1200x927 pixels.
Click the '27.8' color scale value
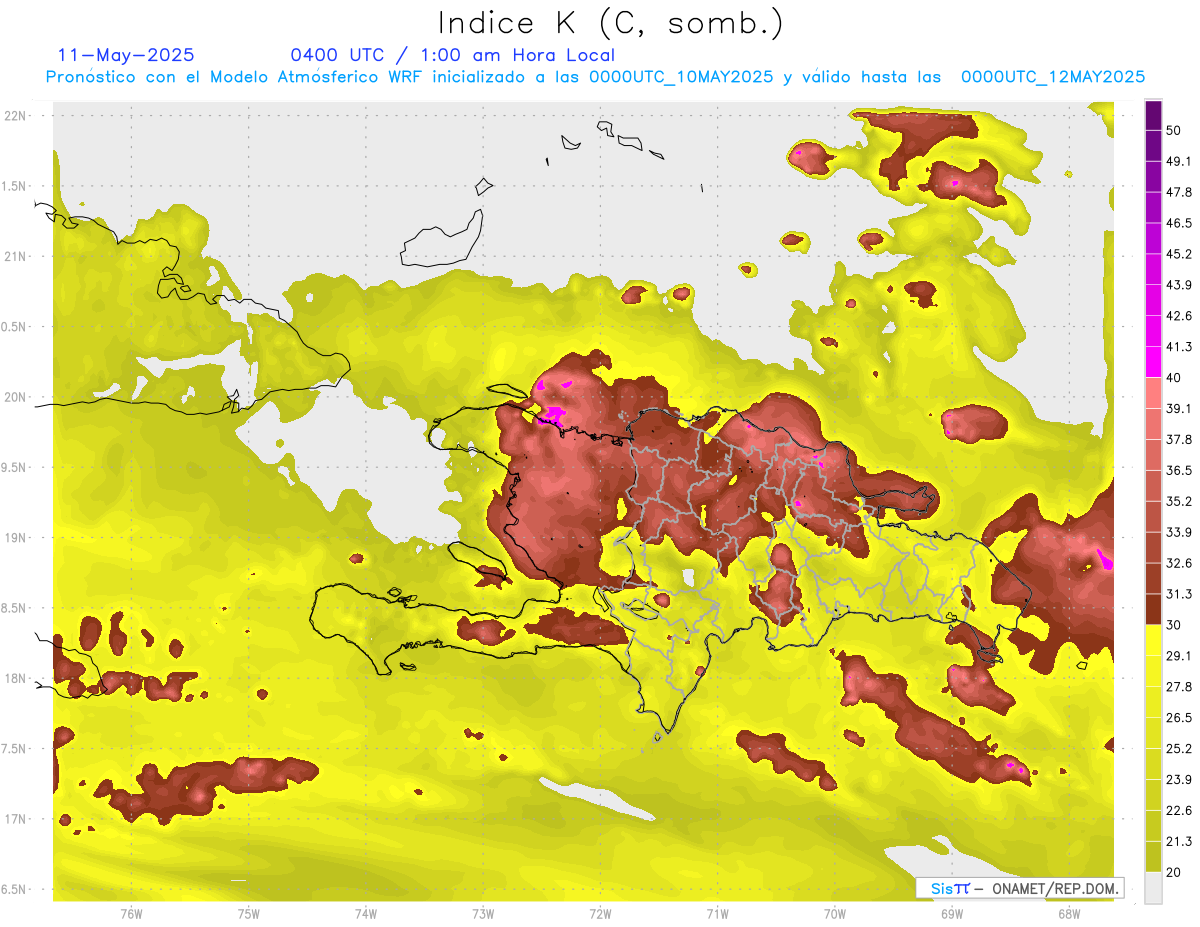coord(1179,687)
